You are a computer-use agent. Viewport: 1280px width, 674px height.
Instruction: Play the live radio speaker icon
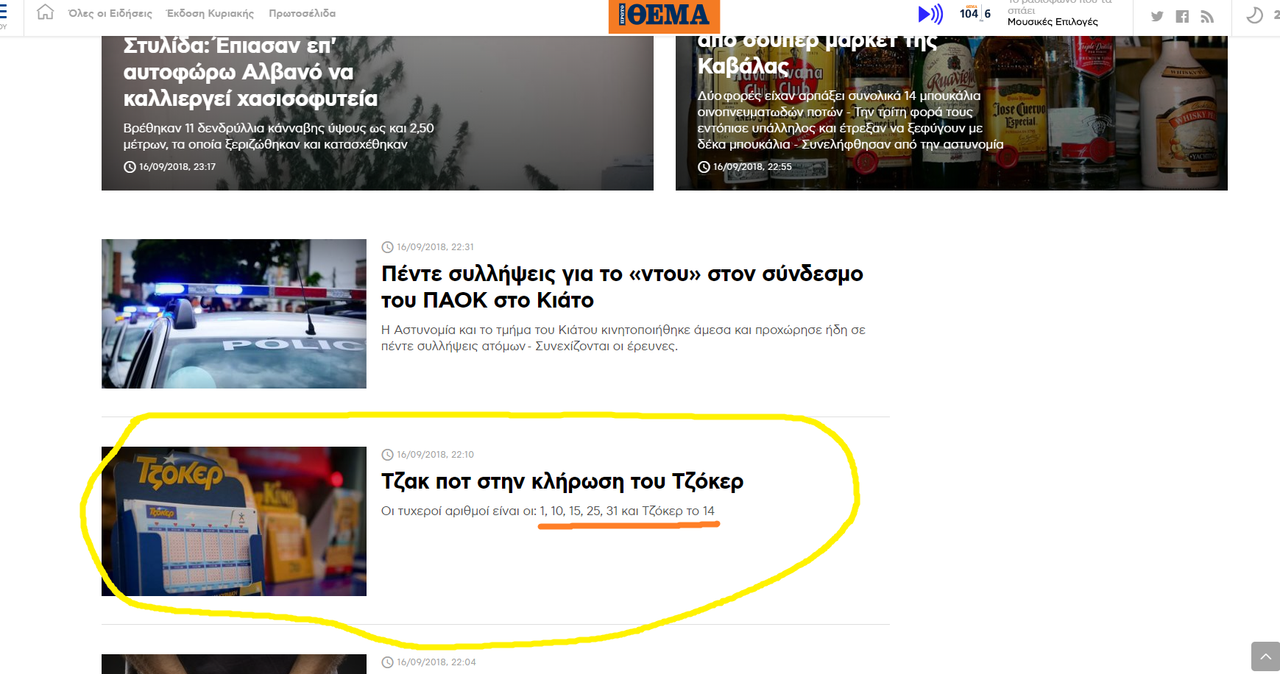click(x=930, y=14)
